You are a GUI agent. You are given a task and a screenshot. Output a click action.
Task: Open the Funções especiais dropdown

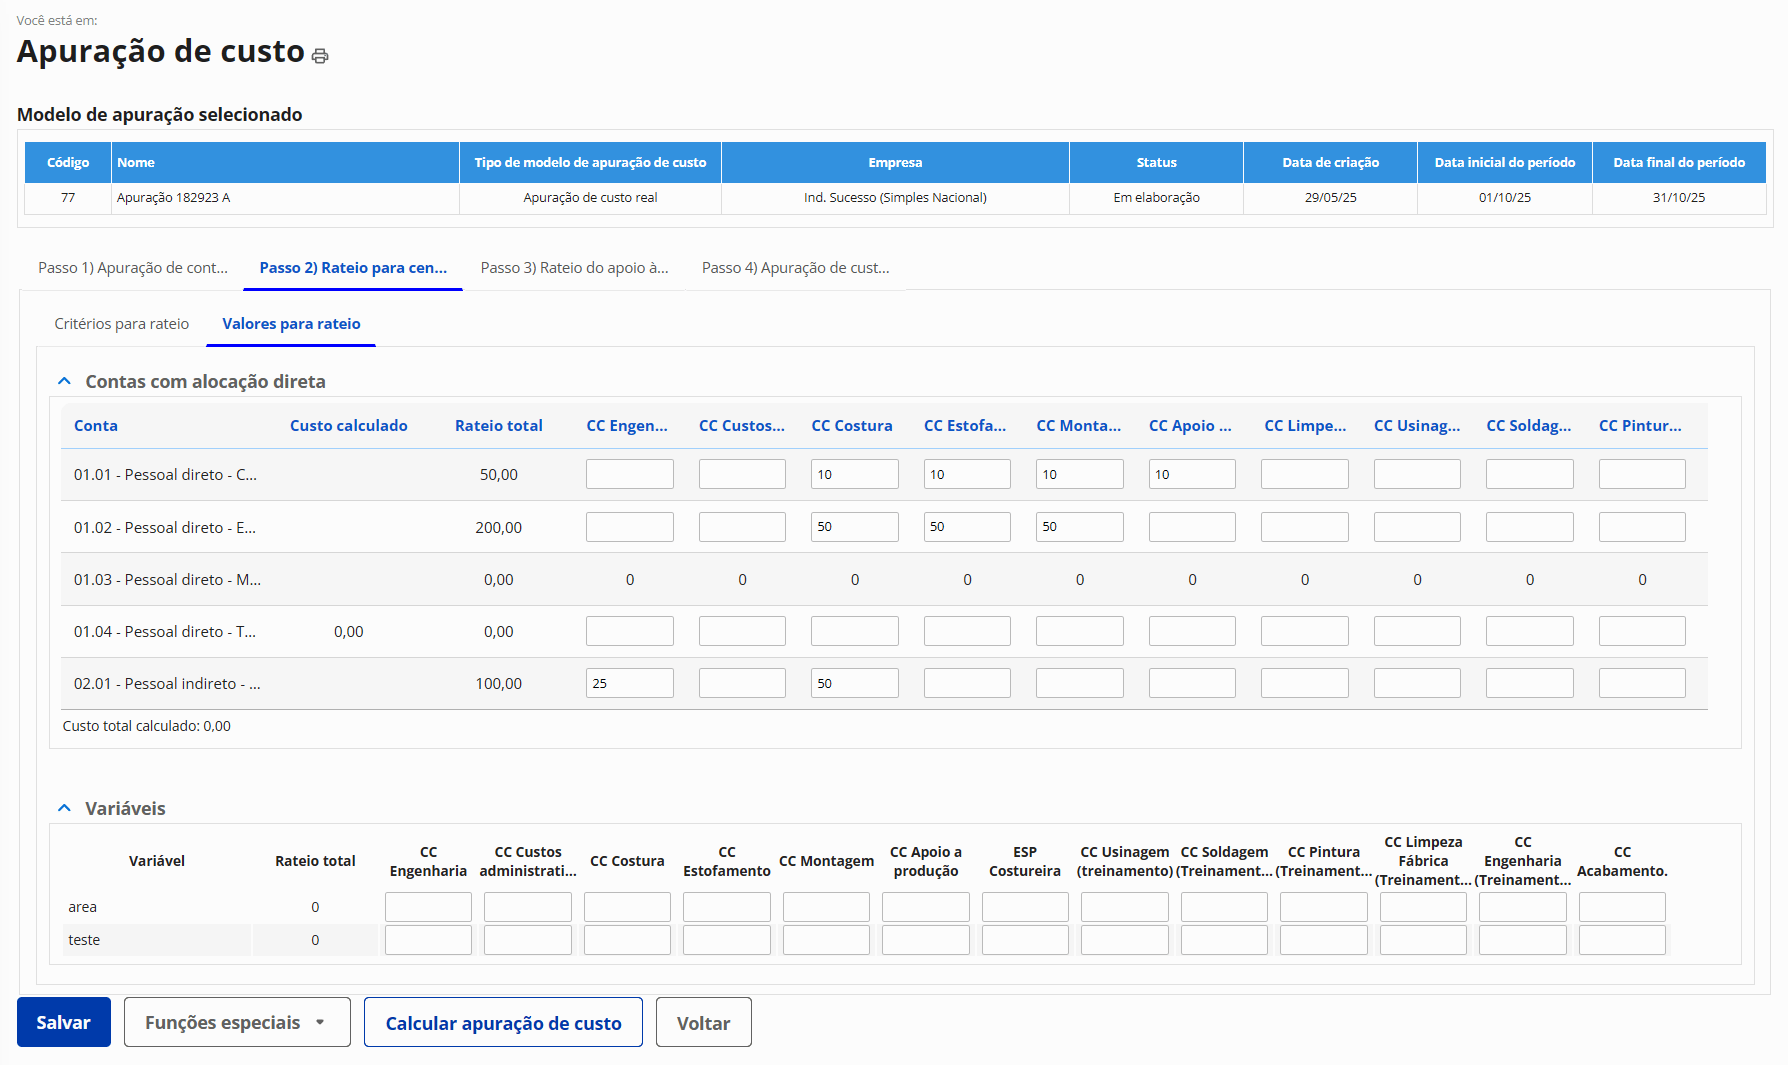click(x=237, y=1022)
